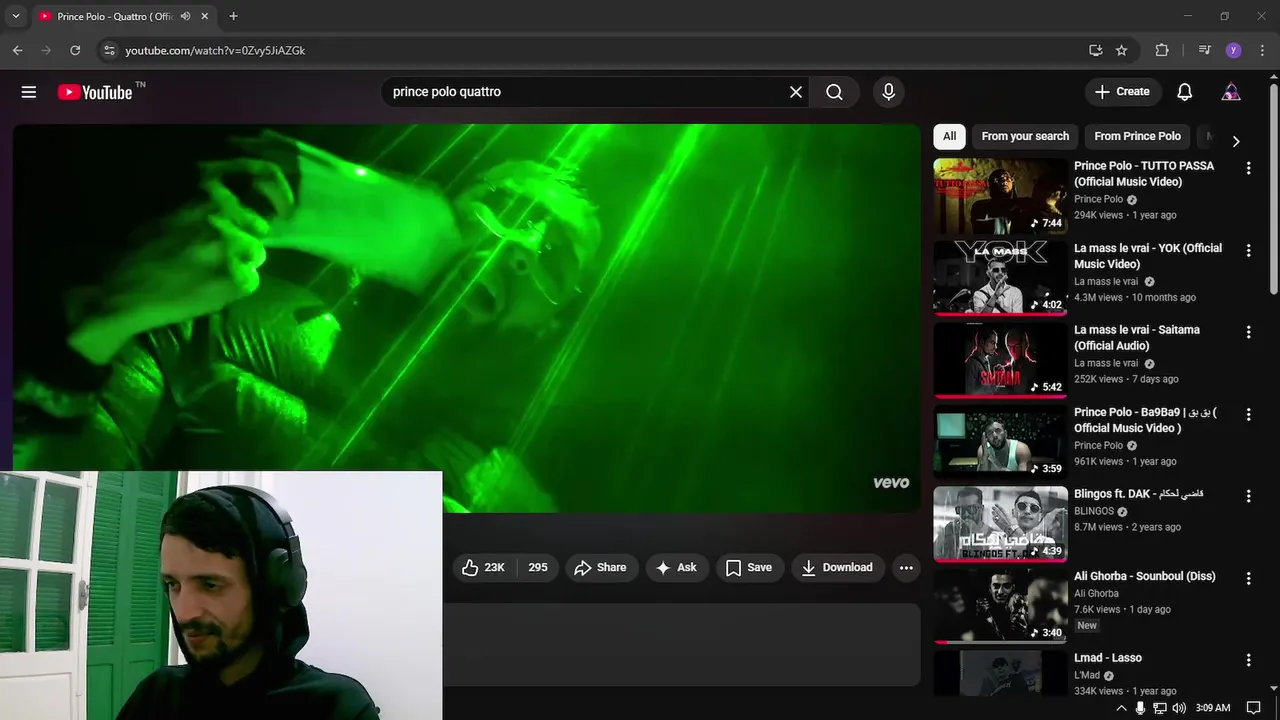Open options for Lmad - Lasso video

pos(1248,660)
